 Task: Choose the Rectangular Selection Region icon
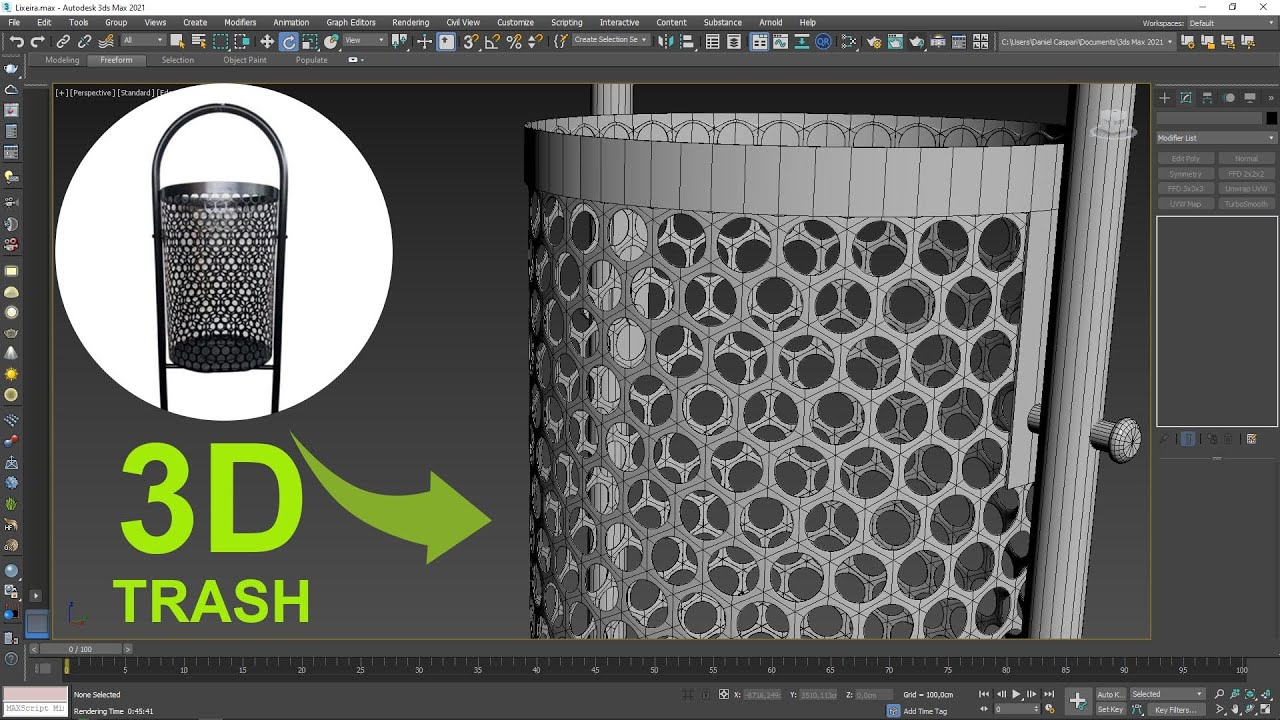pyautogui.click(x=220, y=41)
